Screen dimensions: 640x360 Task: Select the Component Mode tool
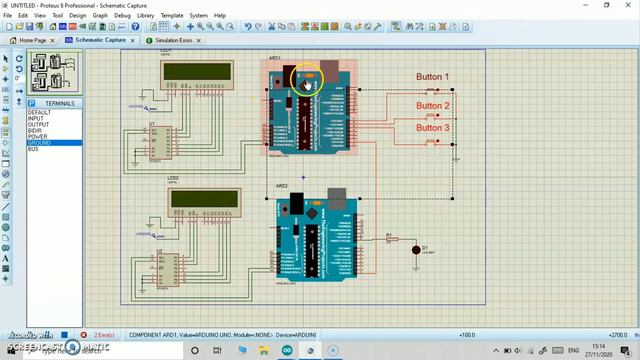click(x=6, y=69)
